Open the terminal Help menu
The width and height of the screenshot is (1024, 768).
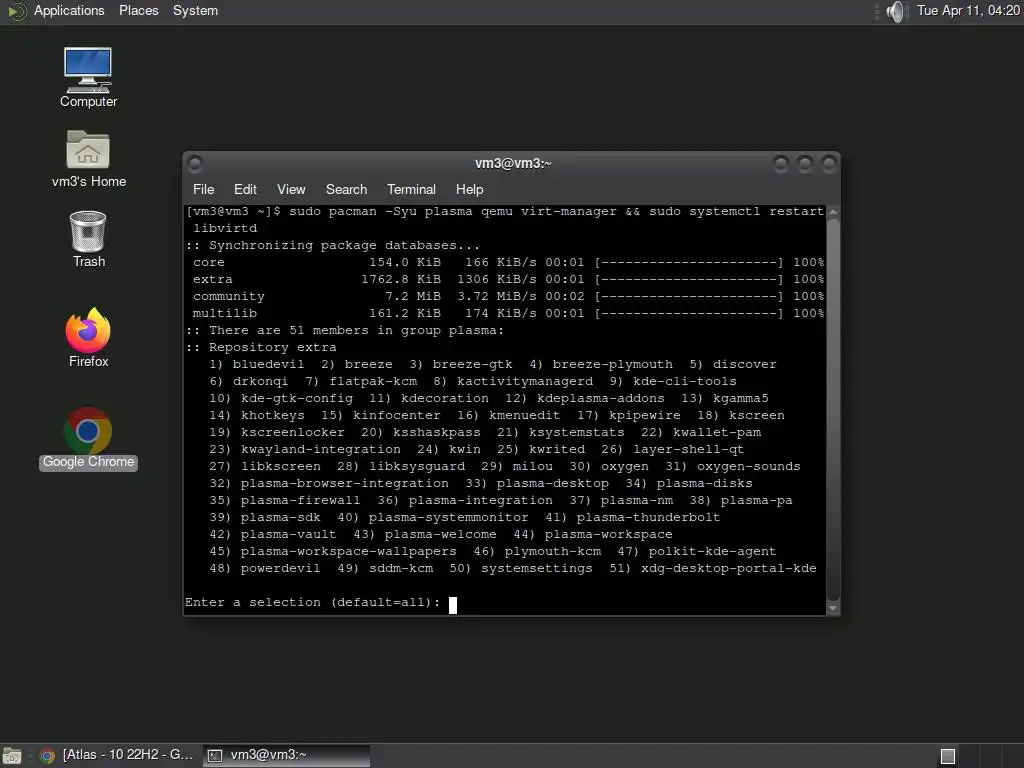coord(470,189)
